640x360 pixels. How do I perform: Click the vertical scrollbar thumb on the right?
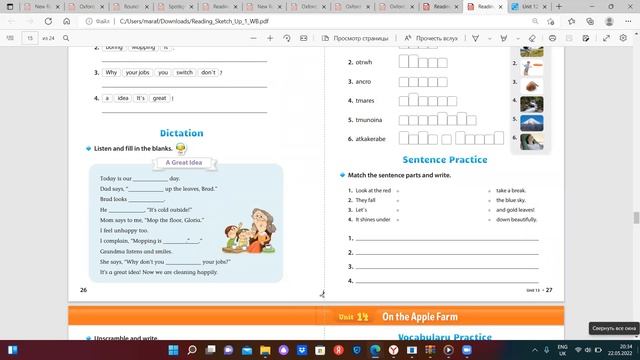click(x=636, y=218)
